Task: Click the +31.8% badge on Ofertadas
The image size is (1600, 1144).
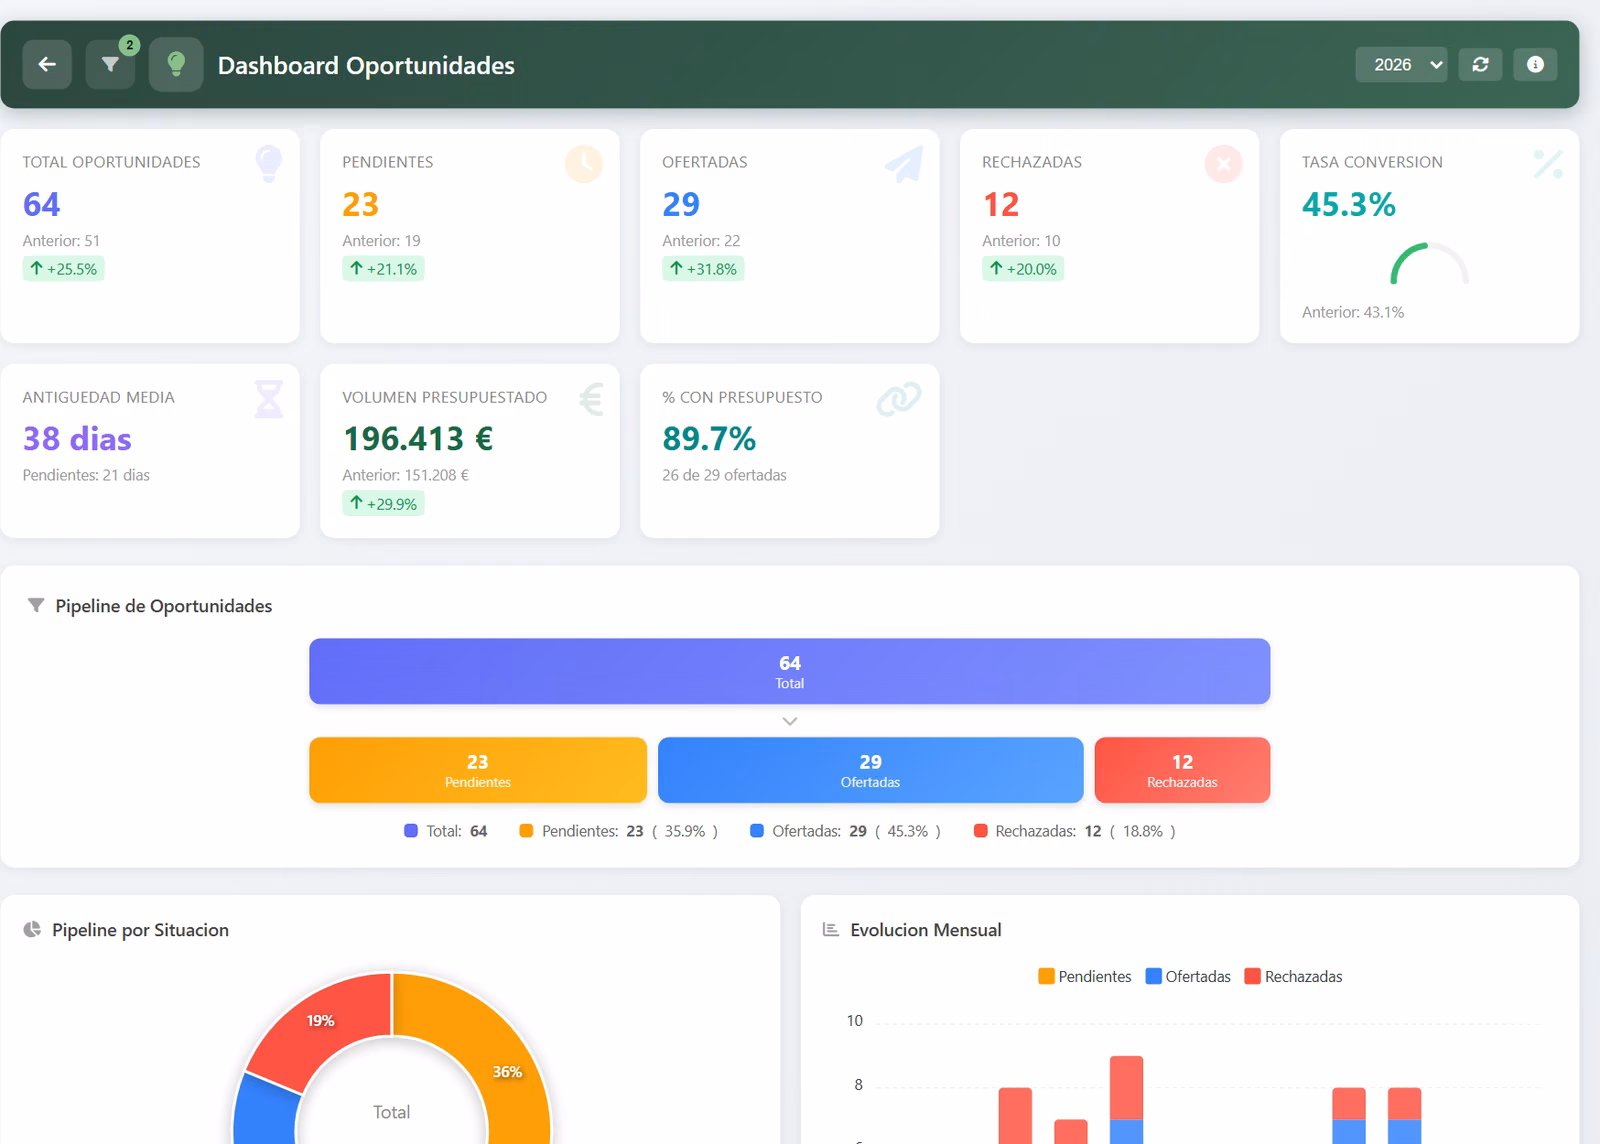Action: (703, 269)
